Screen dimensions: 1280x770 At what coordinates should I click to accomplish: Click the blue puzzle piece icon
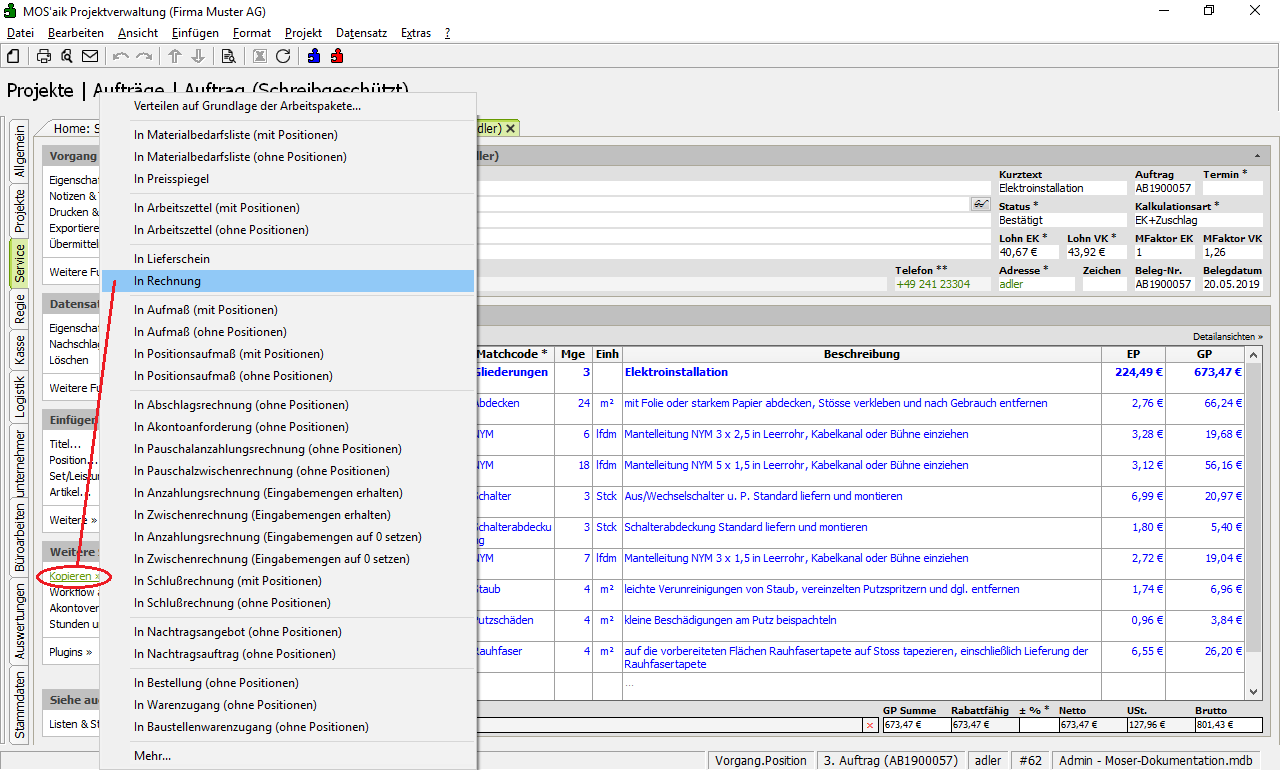tap(315, 56)
